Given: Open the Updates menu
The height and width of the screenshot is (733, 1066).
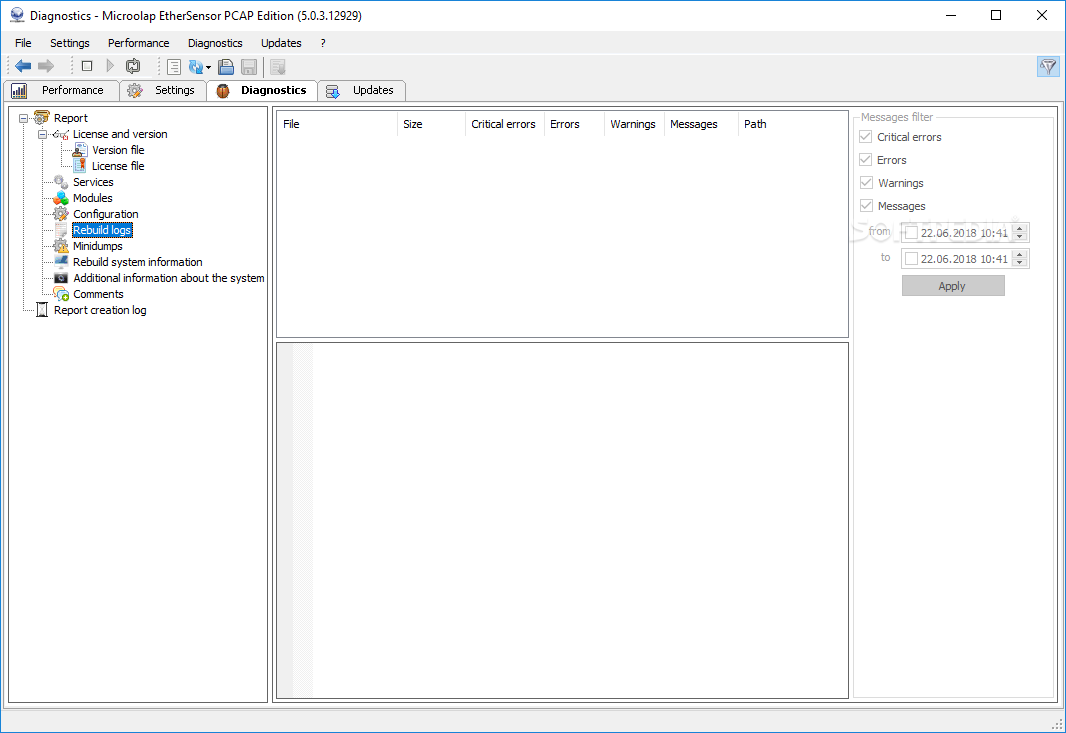Looking at the screenshot, I should point(281,43).
